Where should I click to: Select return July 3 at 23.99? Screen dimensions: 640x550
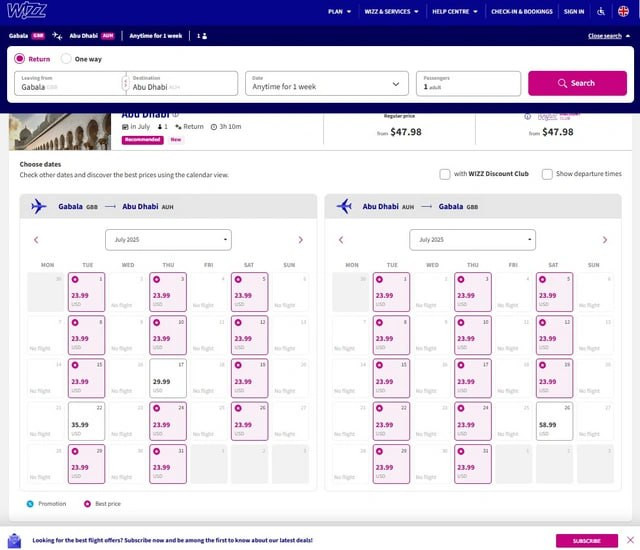pyautogui.click(x=473, y=292)
